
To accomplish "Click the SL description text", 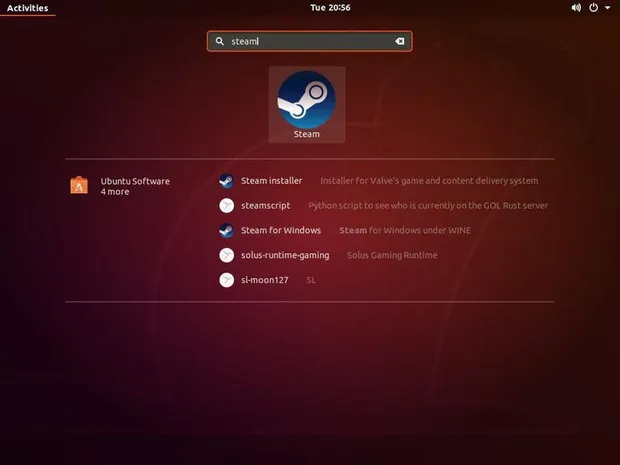I will pos(311,280).
